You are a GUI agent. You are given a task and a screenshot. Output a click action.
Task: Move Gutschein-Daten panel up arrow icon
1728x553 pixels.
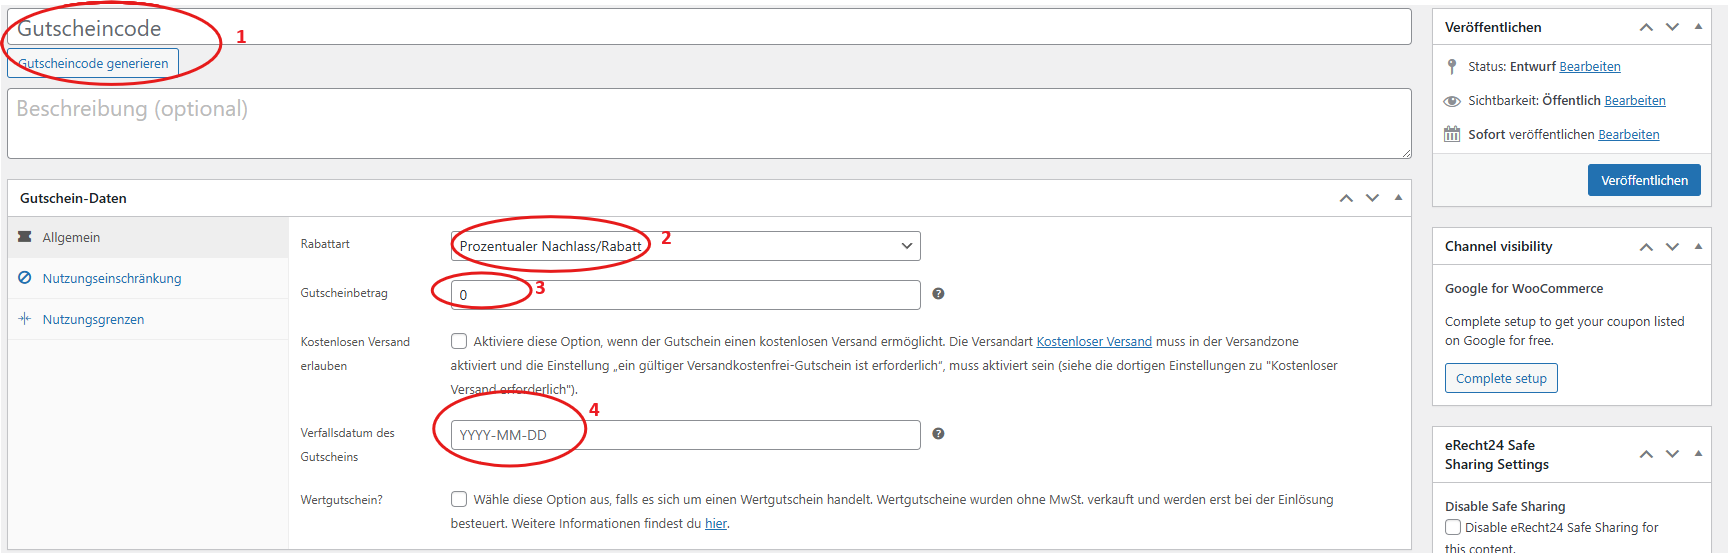click(x=1346, y=198)
